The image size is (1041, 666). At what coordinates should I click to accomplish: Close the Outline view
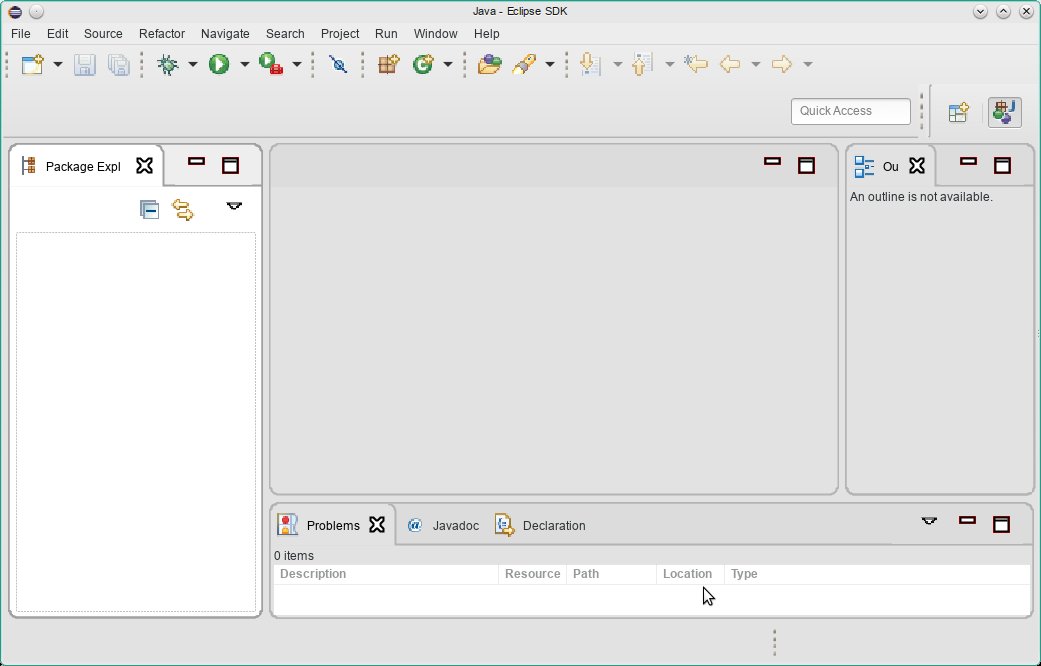917,165
